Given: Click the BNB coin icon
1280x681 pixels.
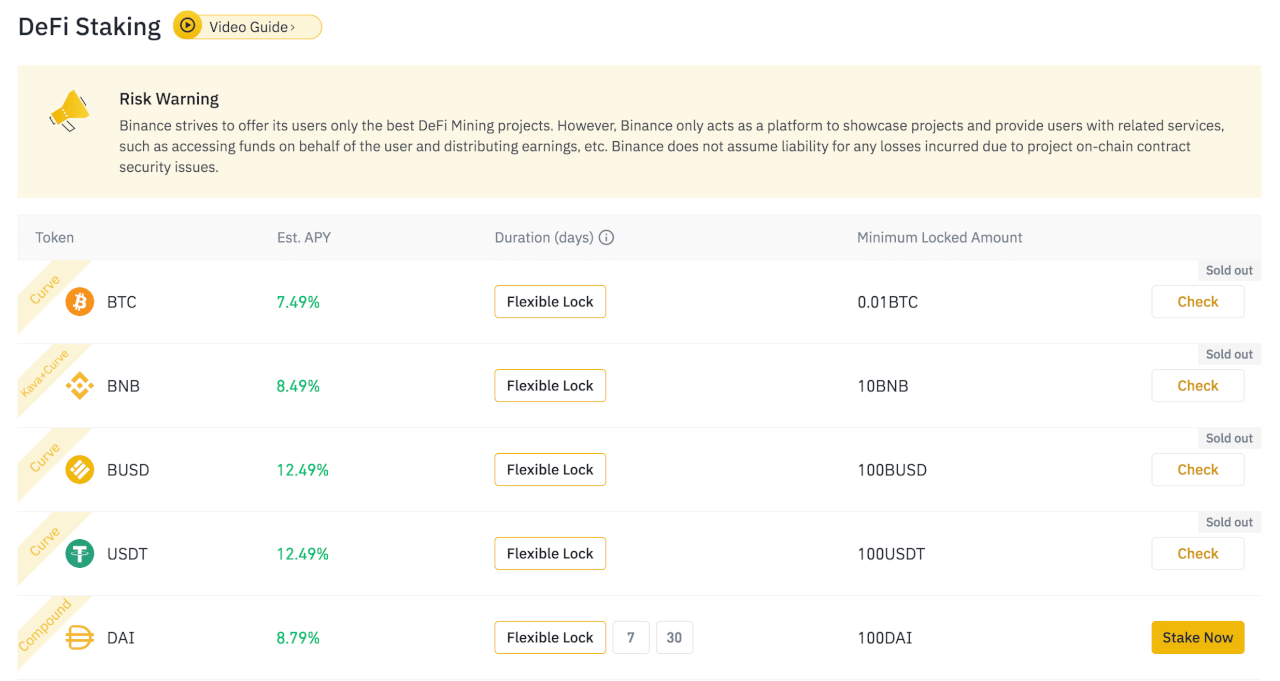Looking at the screenshot, I should [x=80, y=386].
